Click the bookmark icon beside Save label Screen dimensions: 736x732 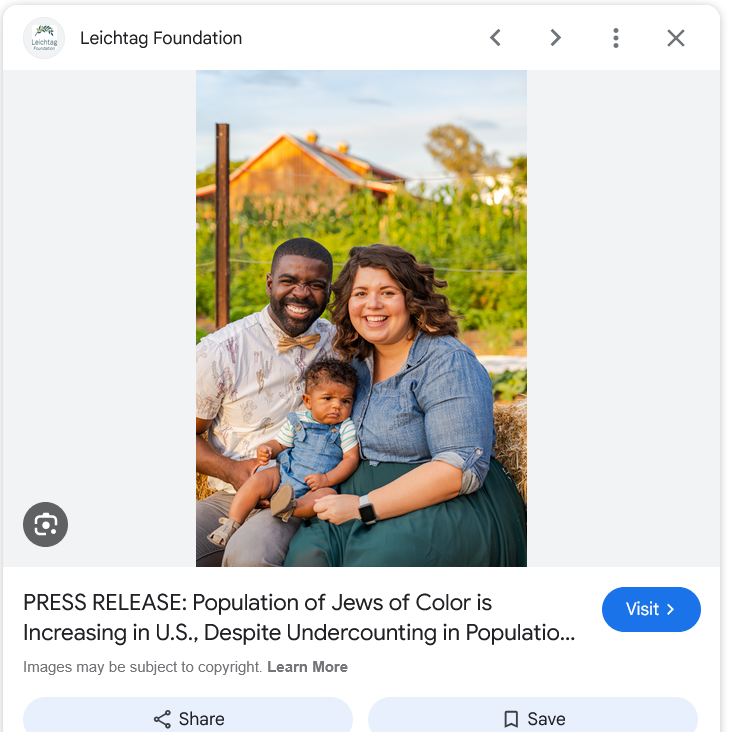(511, 719)
